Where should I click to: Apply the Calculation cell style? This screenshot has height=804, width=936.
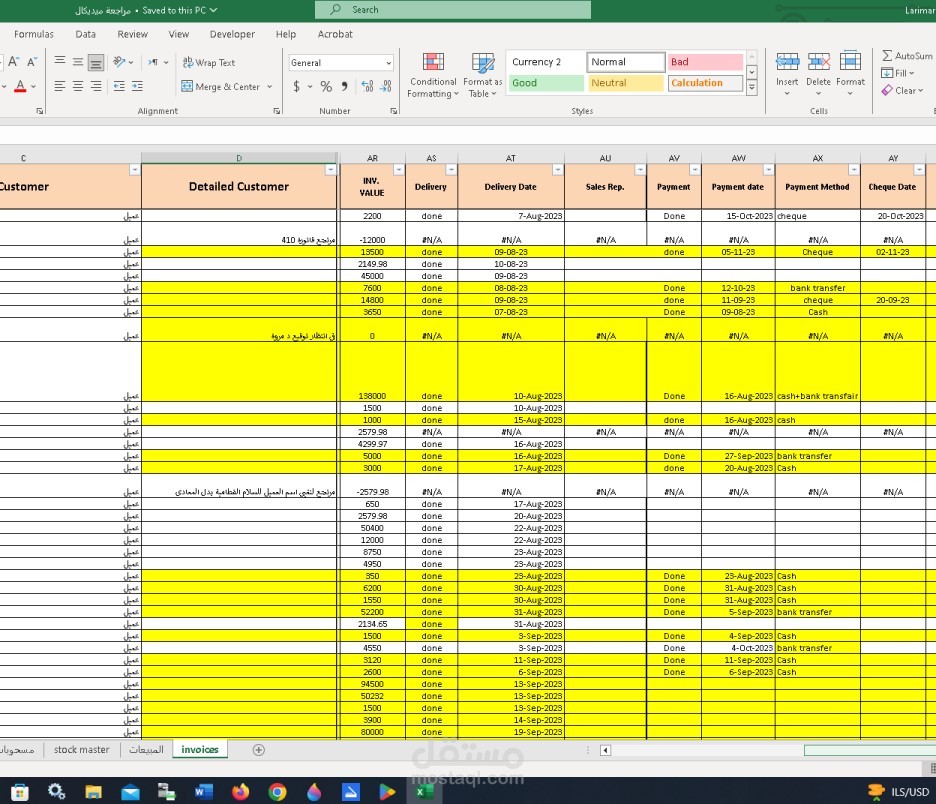pos(706,83)
